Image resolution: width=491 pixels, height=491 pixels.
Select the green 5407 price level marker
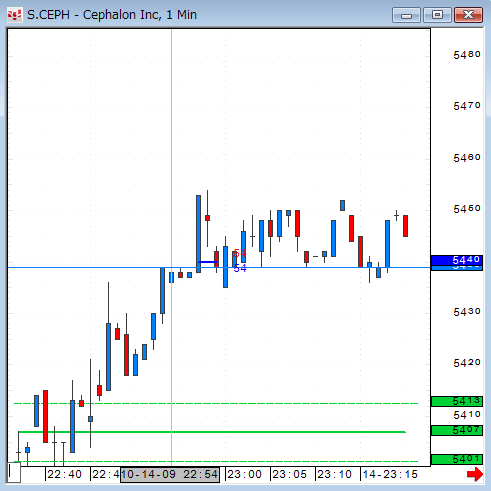(457, 430)
